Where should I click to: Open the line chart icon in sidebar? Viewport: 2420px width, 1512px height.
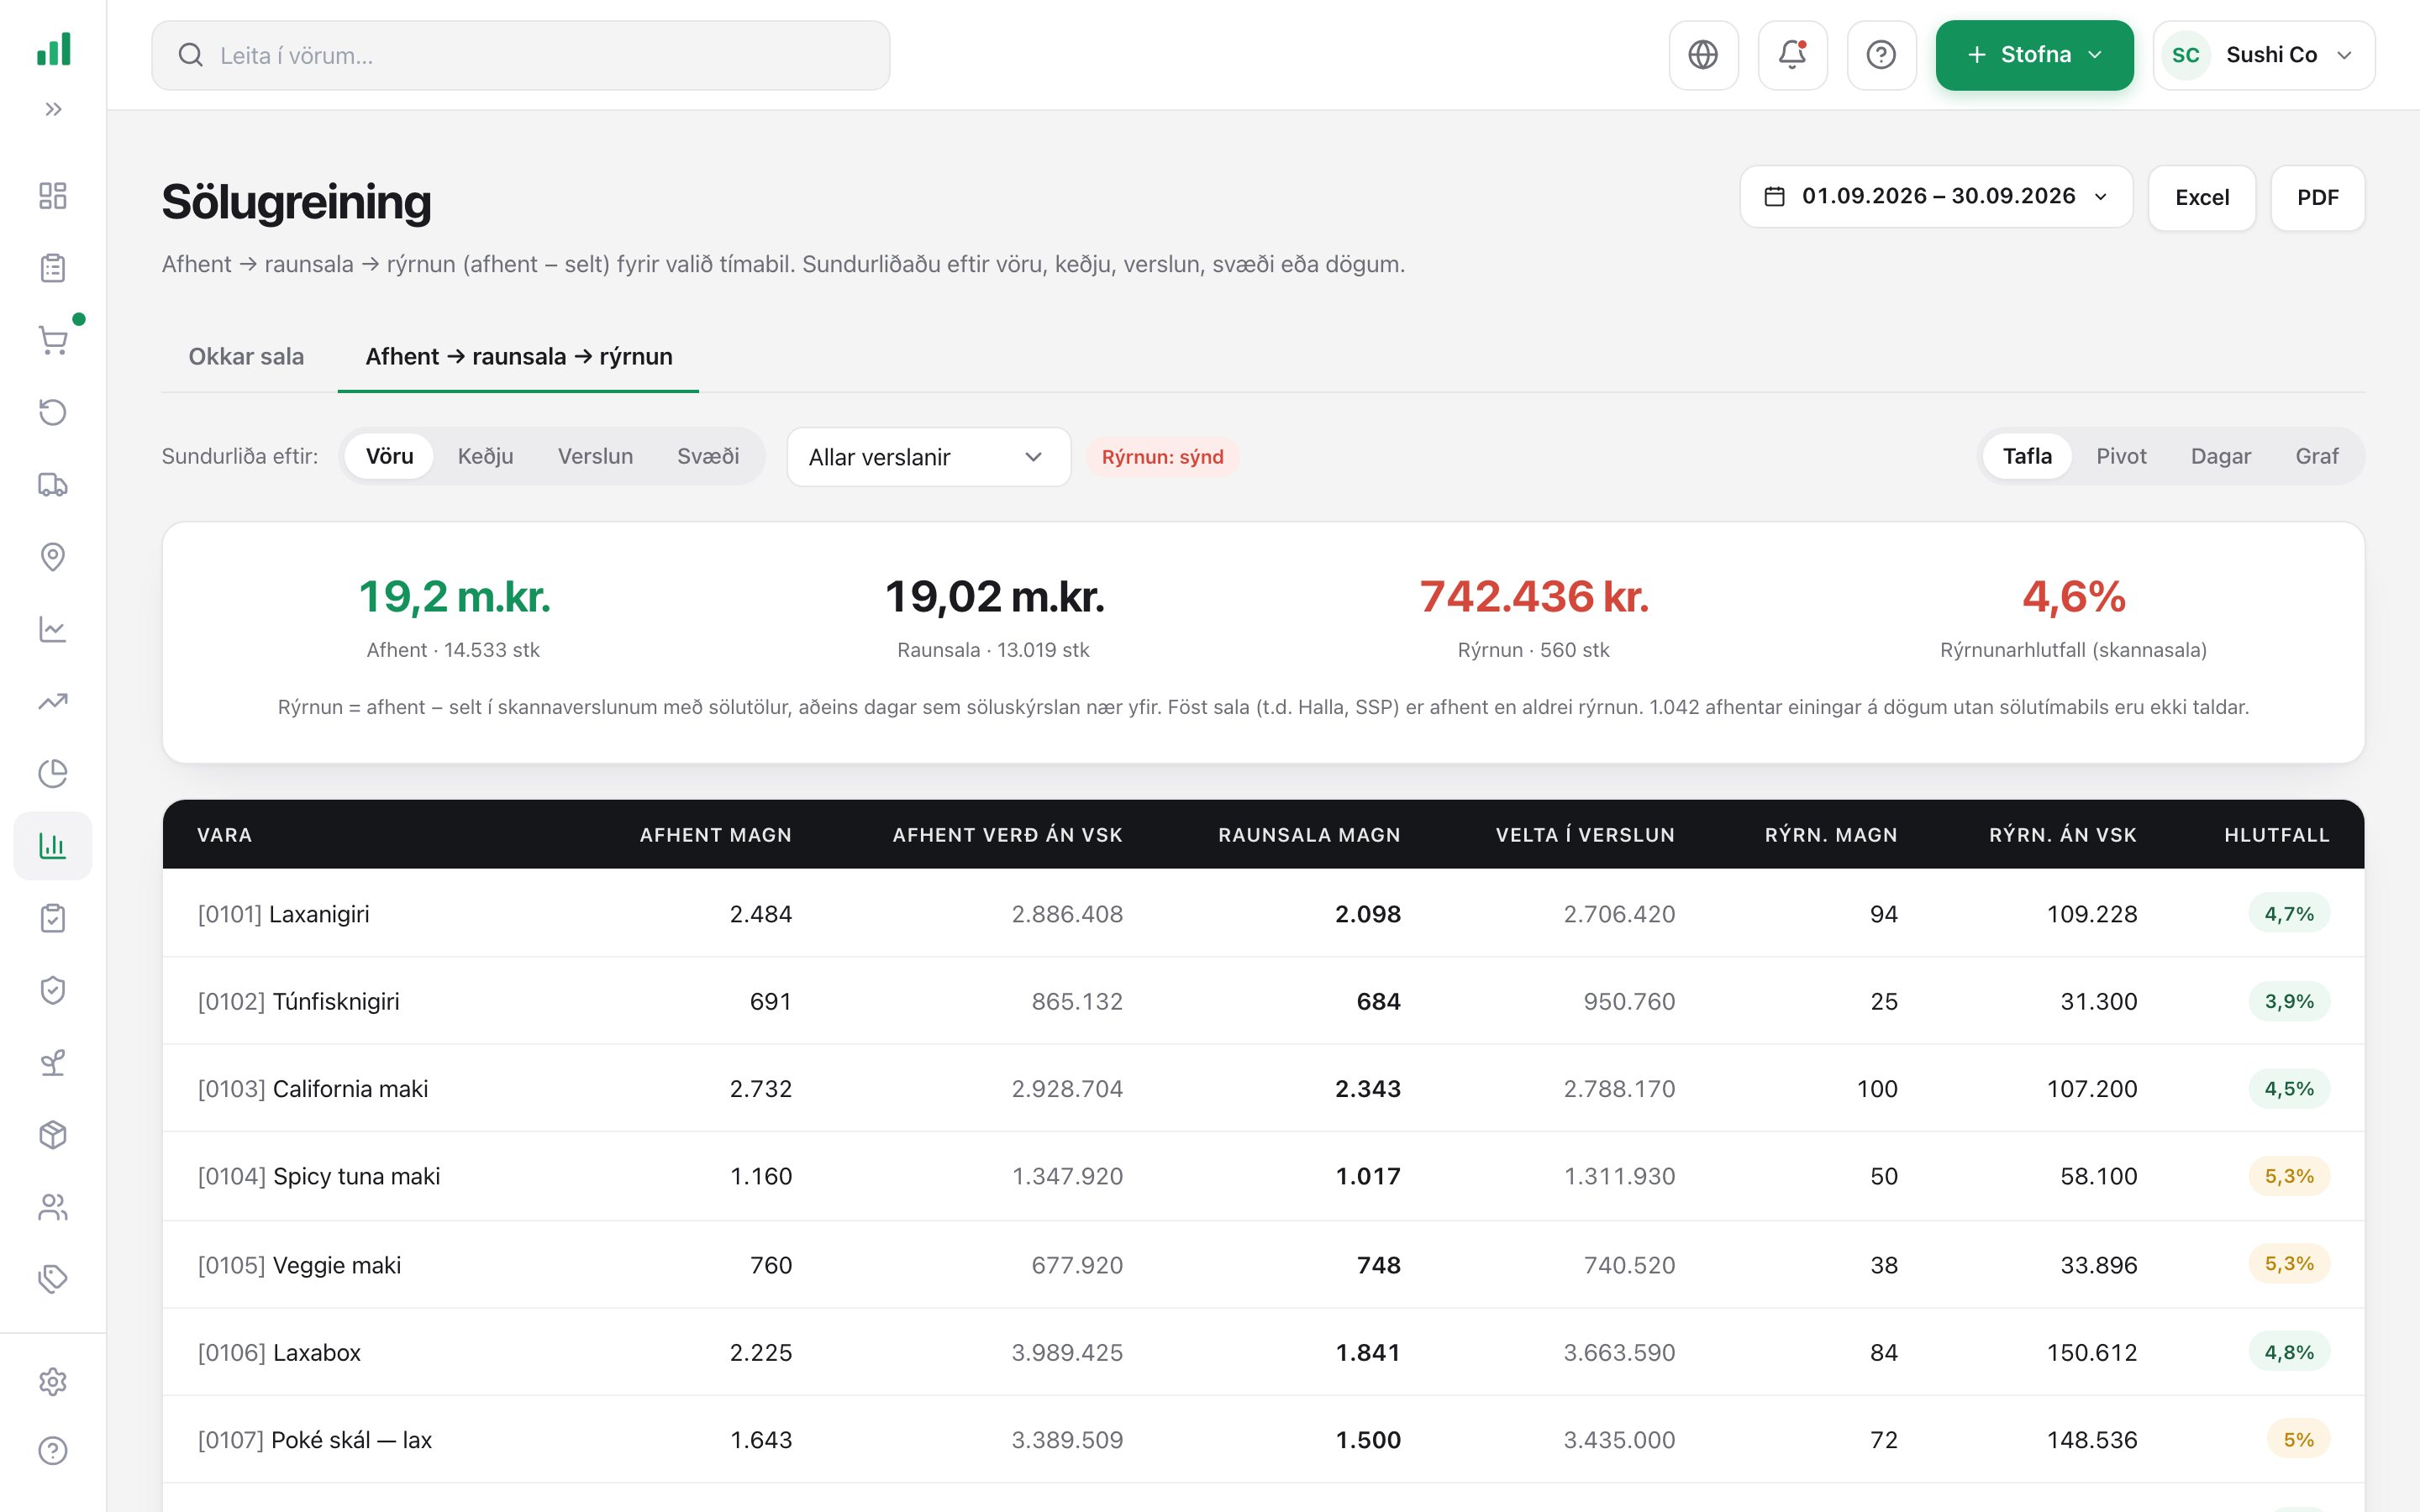53,629
